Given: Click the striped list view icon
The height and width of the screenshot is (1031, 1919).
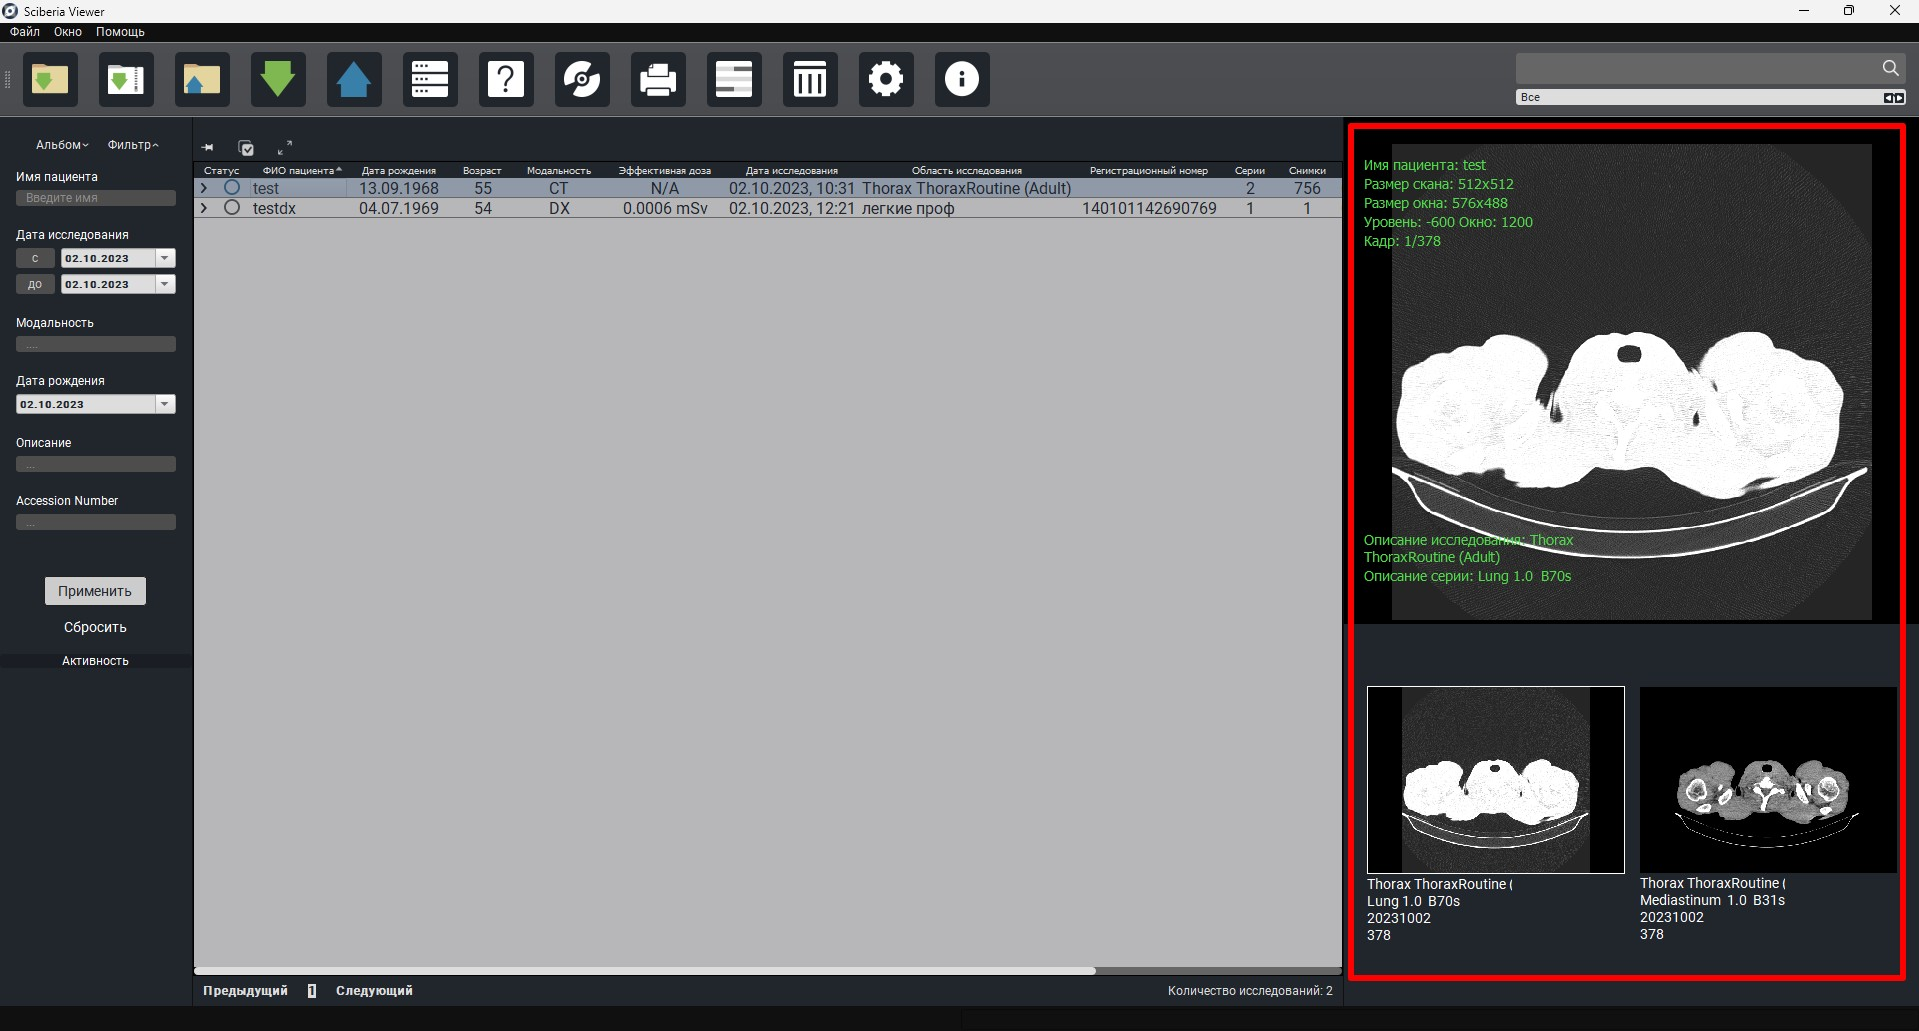Looking at the screenshot, I should click(734, 79).
